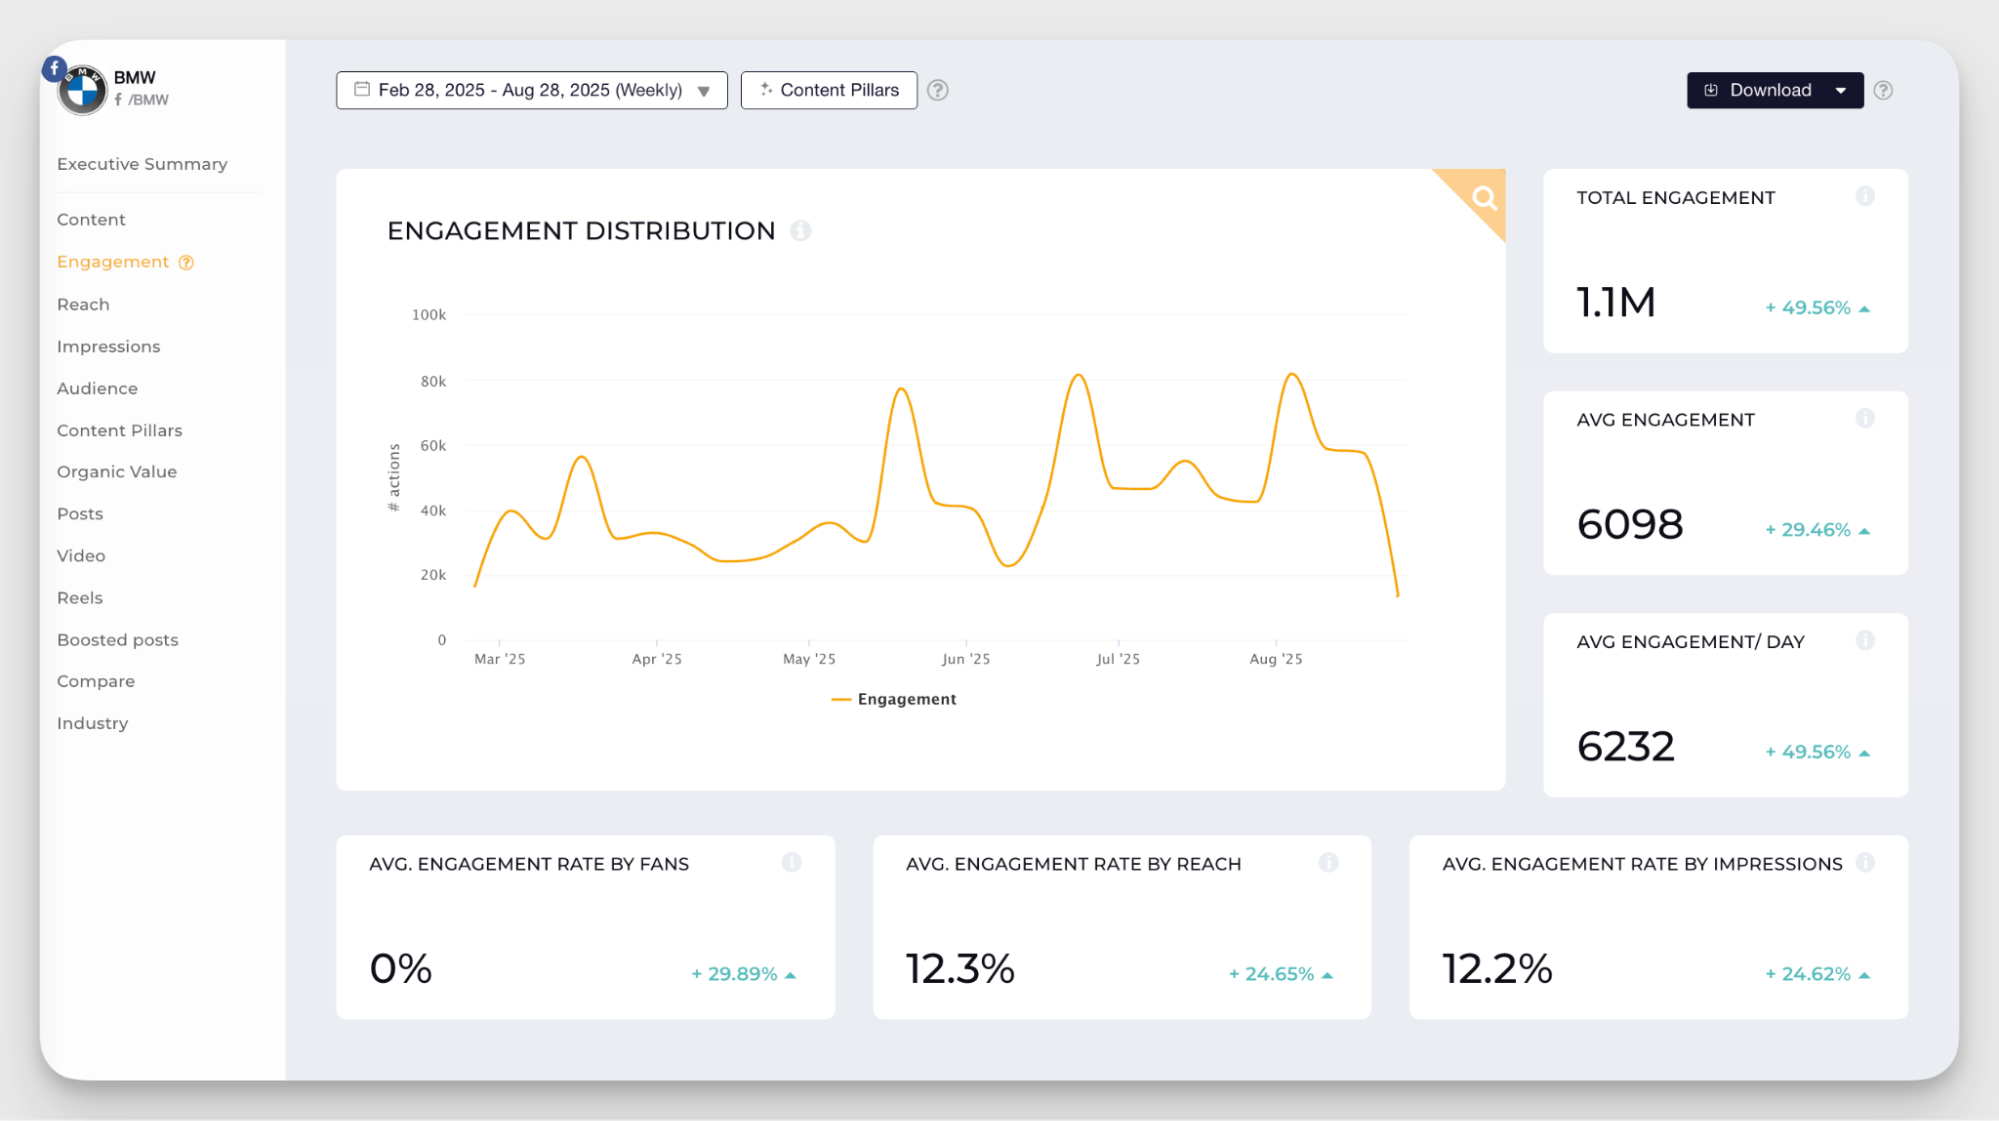Expand the Download options arrow
The image size is (1999, 1121).
coord(1841,90)
